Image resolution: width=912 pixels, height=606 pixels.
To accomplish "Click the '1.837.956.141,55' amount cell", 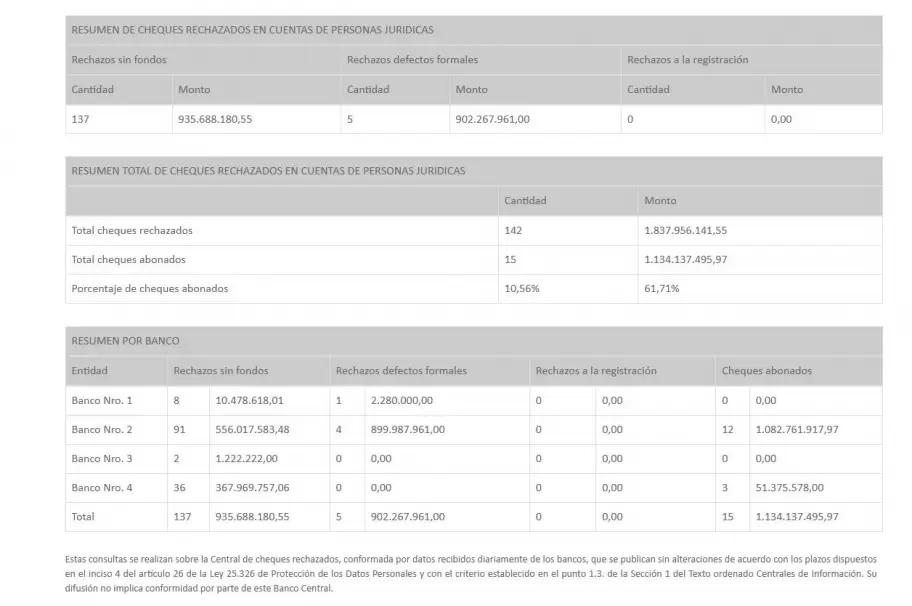I will pos(686,230).
